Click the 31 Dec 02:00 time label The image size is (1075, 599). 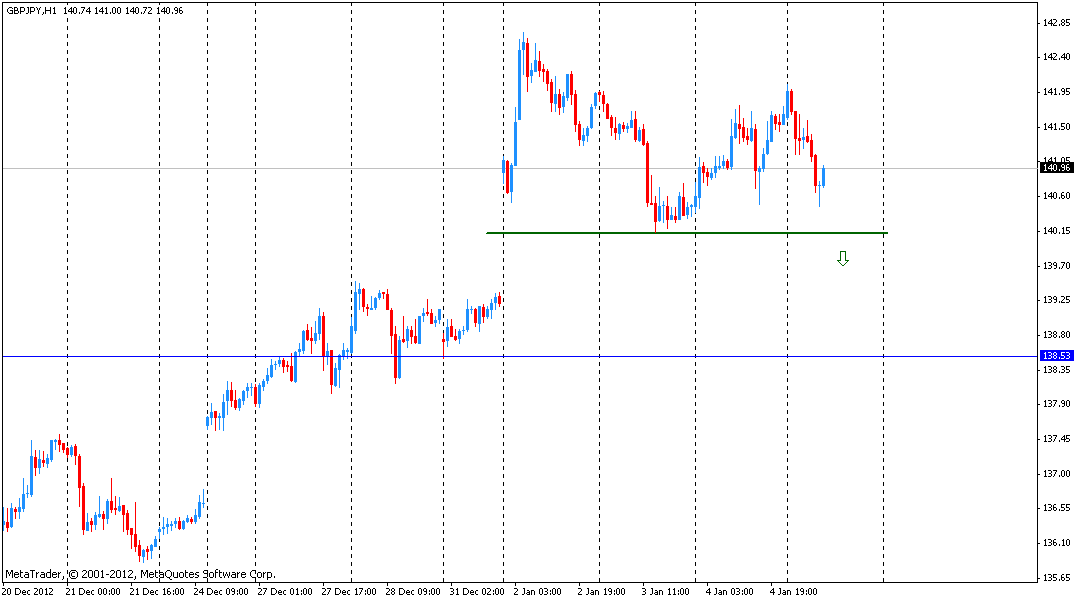coord(477,591)
